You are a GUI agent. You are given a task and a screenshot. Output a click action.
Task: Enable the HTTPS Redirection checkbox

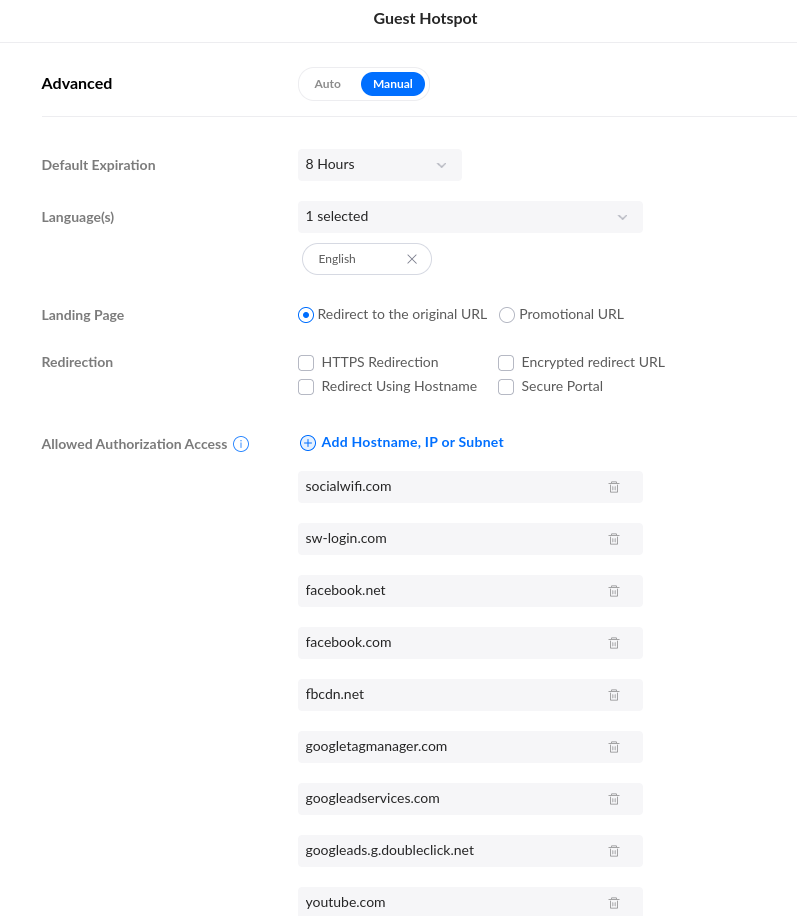coord(306,363)
